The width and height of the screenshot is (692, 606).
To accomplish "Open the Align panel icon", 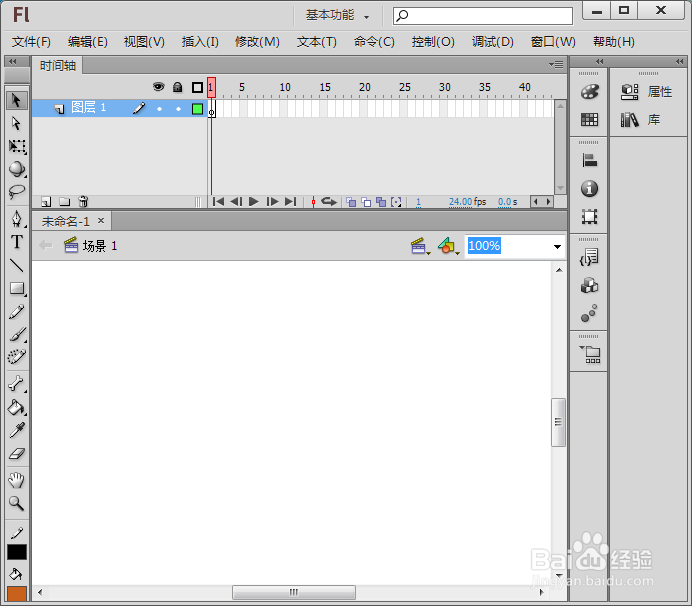I will click(589, 161).
